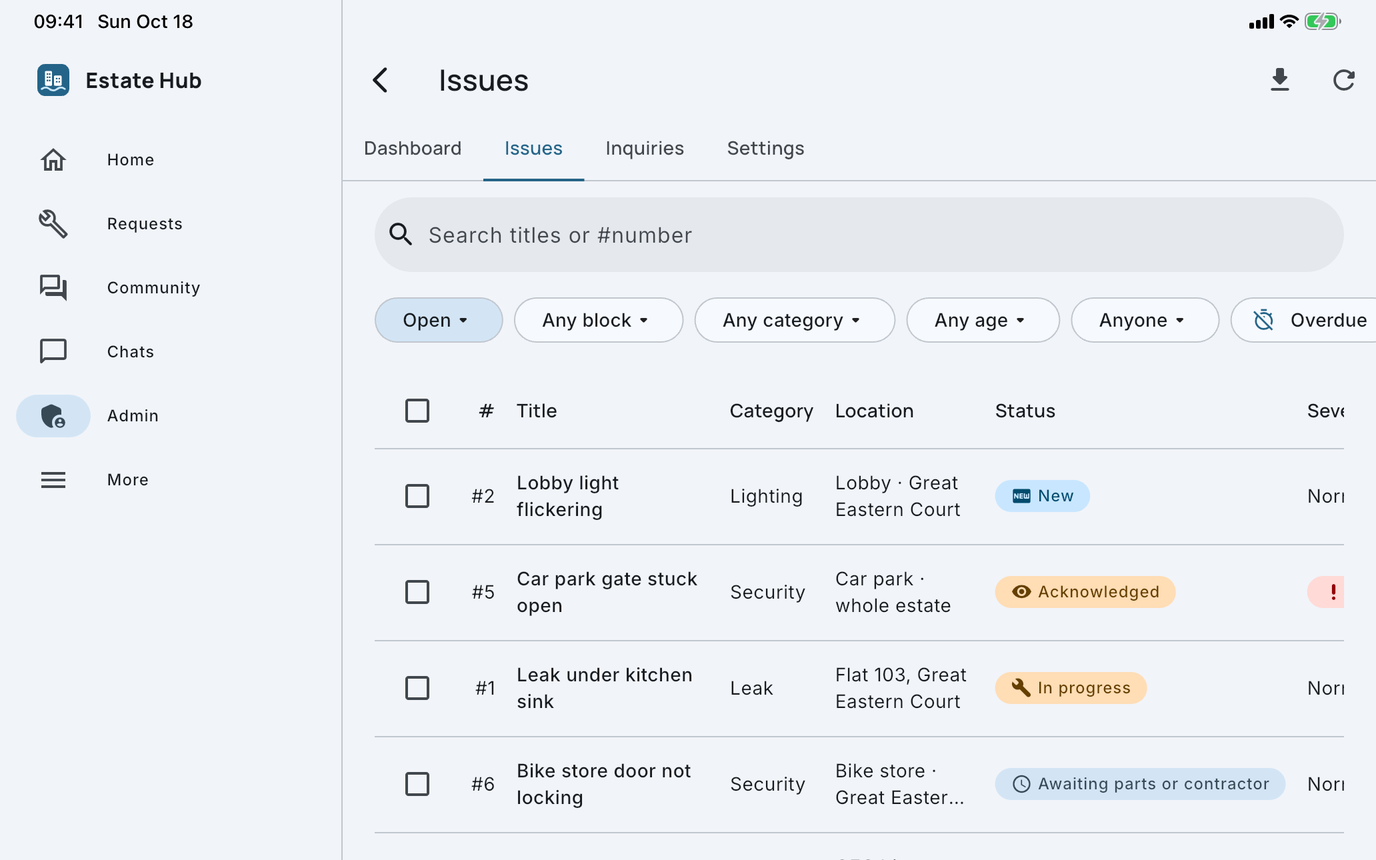Click the New status badge
Screen dimensions: 1376x860
tap(1042, 496)
